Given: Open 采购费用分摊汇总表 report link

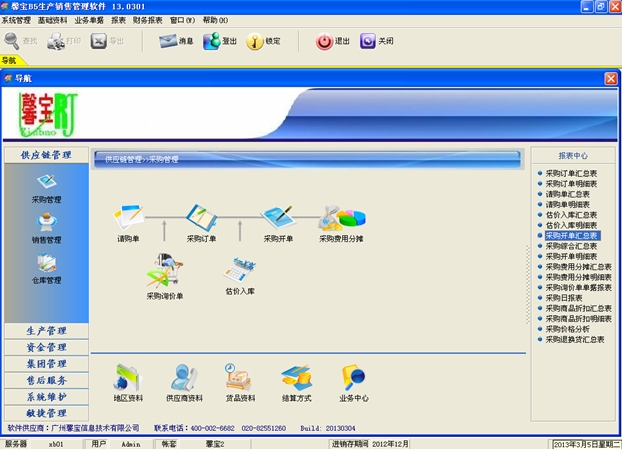Looking at the screenshot, I should 578,267.
